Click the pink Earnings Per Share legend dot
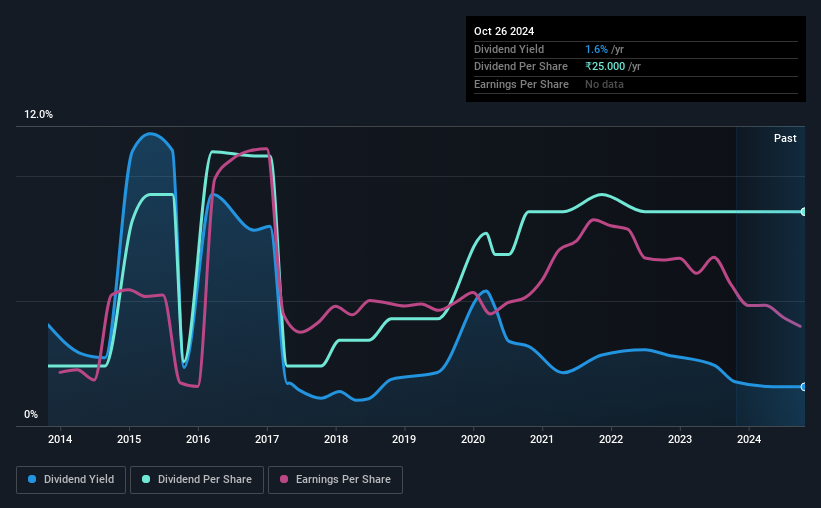This screenshot has height=508, width=821. coord(284,479)
